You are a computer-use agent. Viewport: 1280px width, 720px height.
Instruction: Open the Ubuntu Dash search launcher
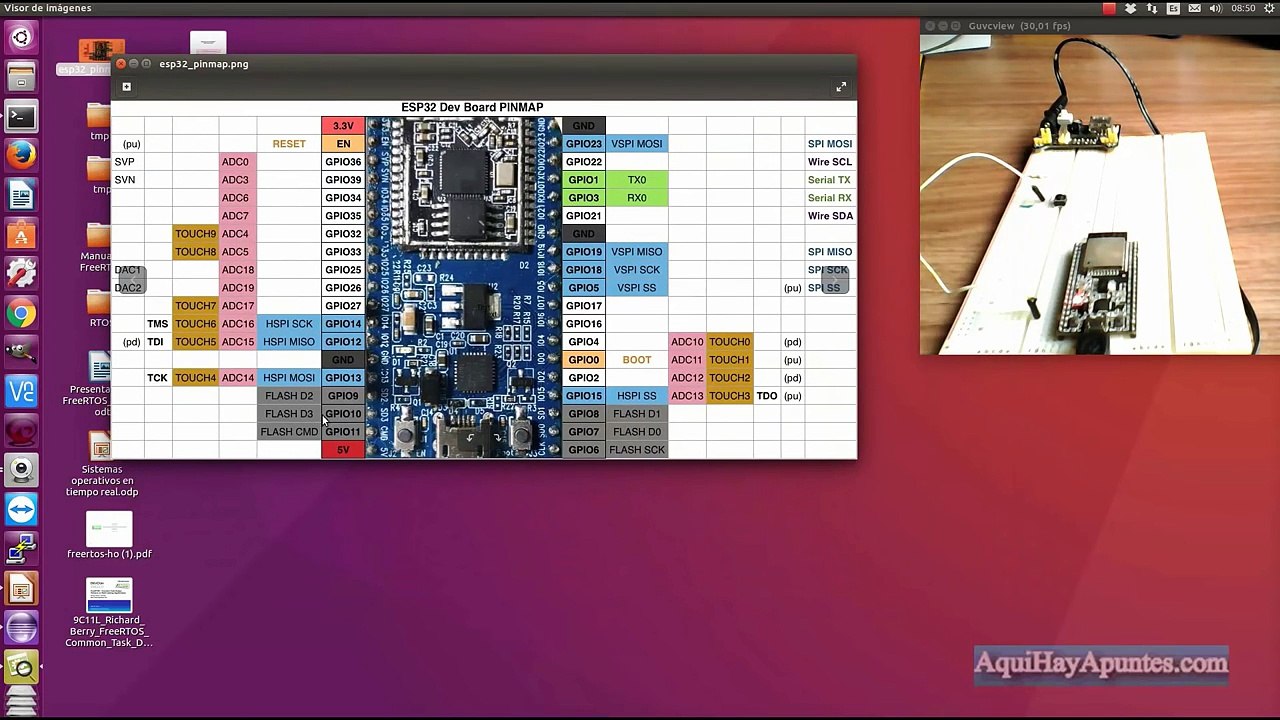click(21, 38)
